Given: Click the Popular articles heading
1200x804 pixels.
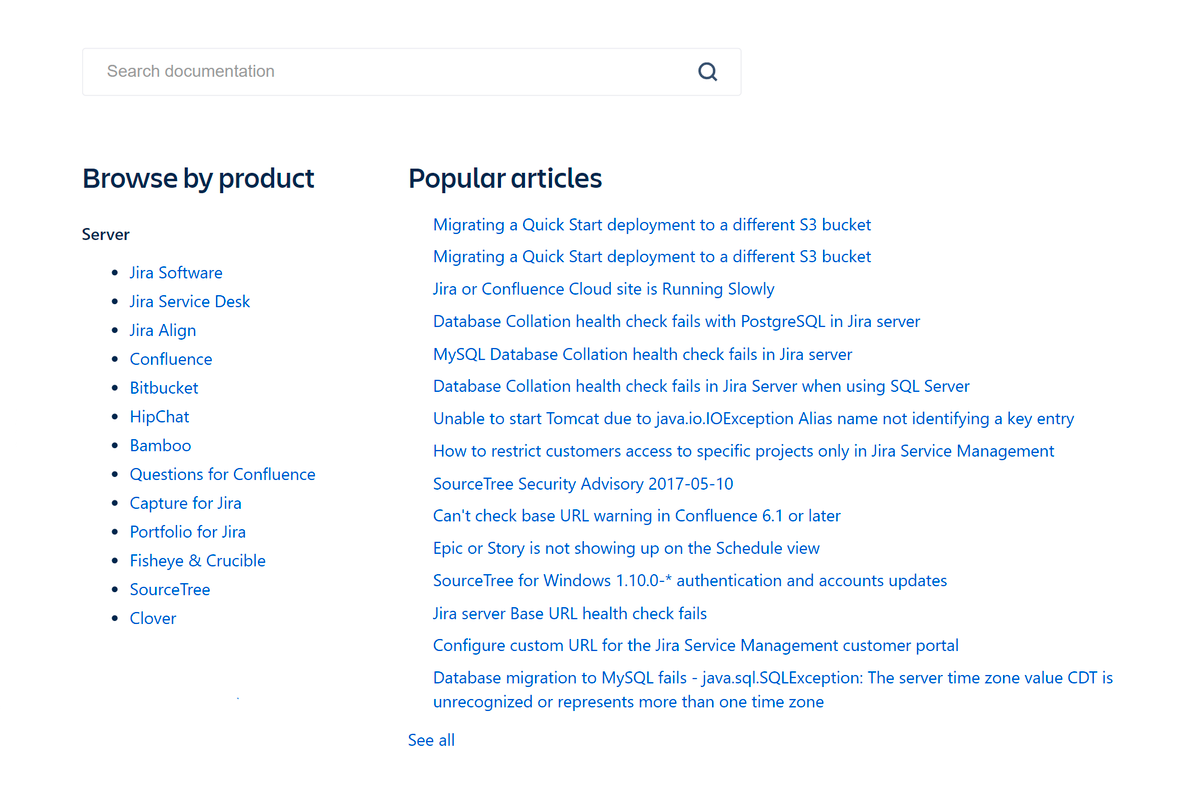Looking at the screenshot, I should point(505,179).
